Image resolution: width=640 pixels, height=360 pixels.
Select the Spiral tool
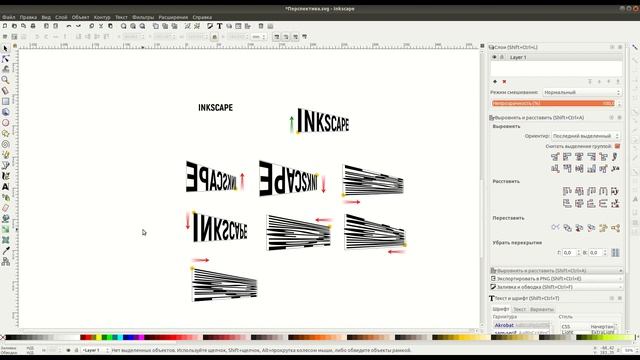[x=5, y=144]
